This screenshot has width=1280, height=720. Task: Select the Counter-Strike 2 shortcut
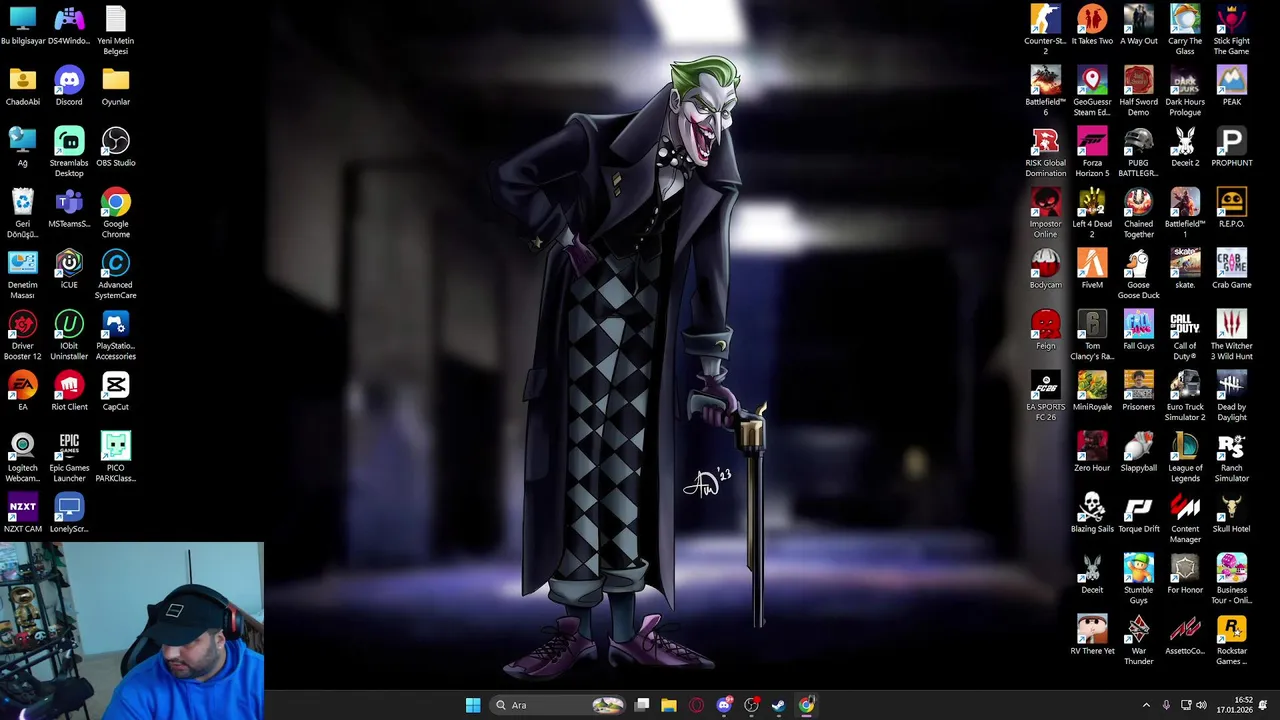point(1045,31)
